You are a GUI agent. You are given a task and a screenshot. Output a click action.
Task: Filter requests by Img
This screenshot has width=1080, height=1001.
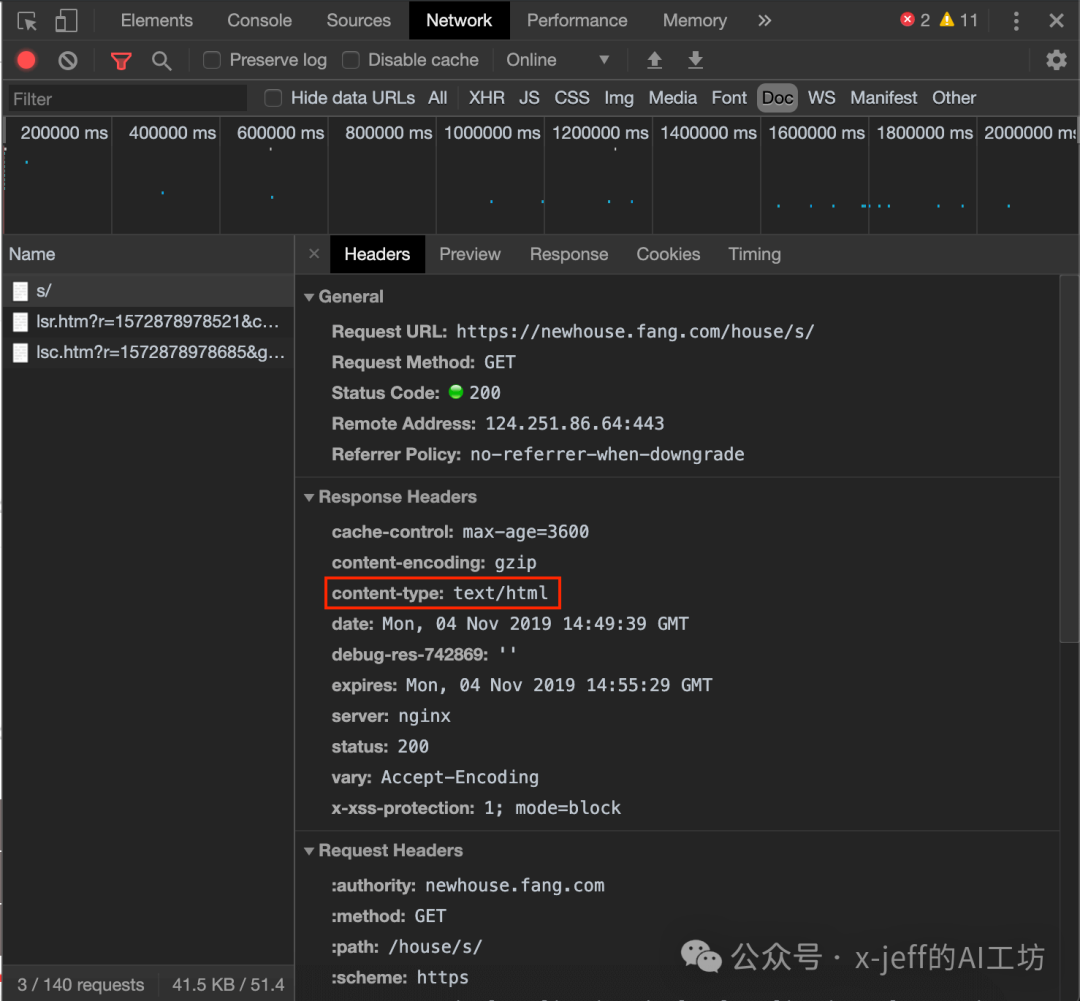(619, 98)
